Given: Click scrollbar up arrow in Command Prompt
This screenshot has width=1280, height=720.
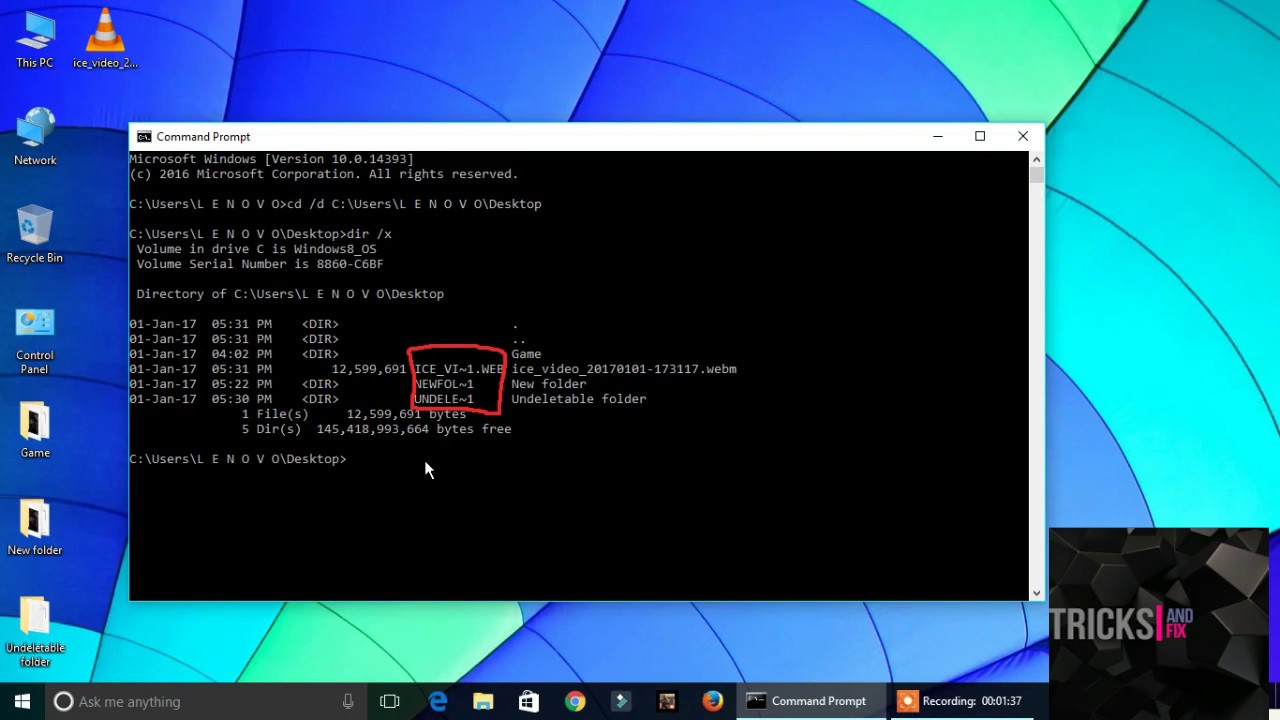Looking at the screenshot, I should (1036, 159).
